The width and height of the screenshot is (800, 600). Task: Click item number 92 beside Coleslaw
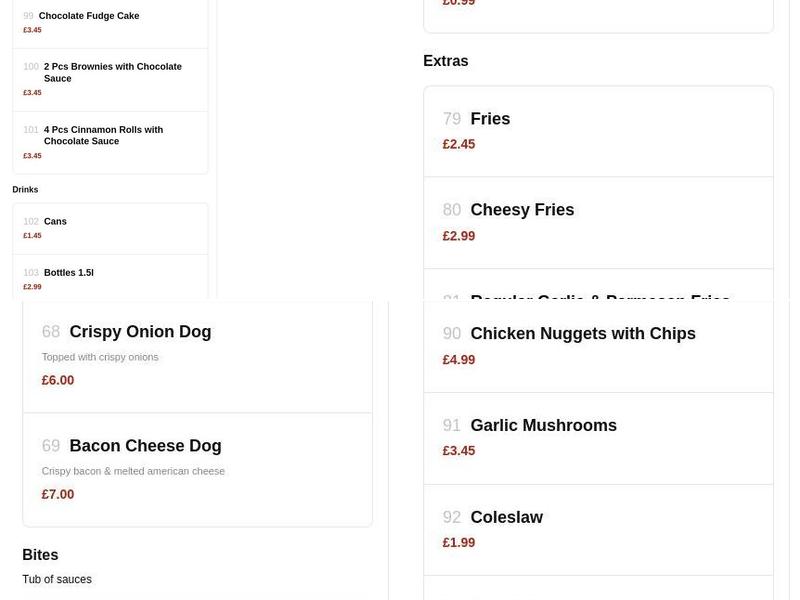coord(451,517)
